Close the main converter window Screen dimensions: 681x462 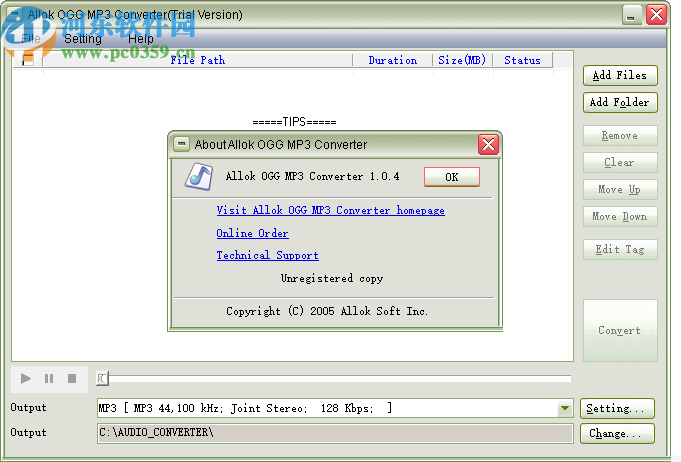click(x=656, y=15)
